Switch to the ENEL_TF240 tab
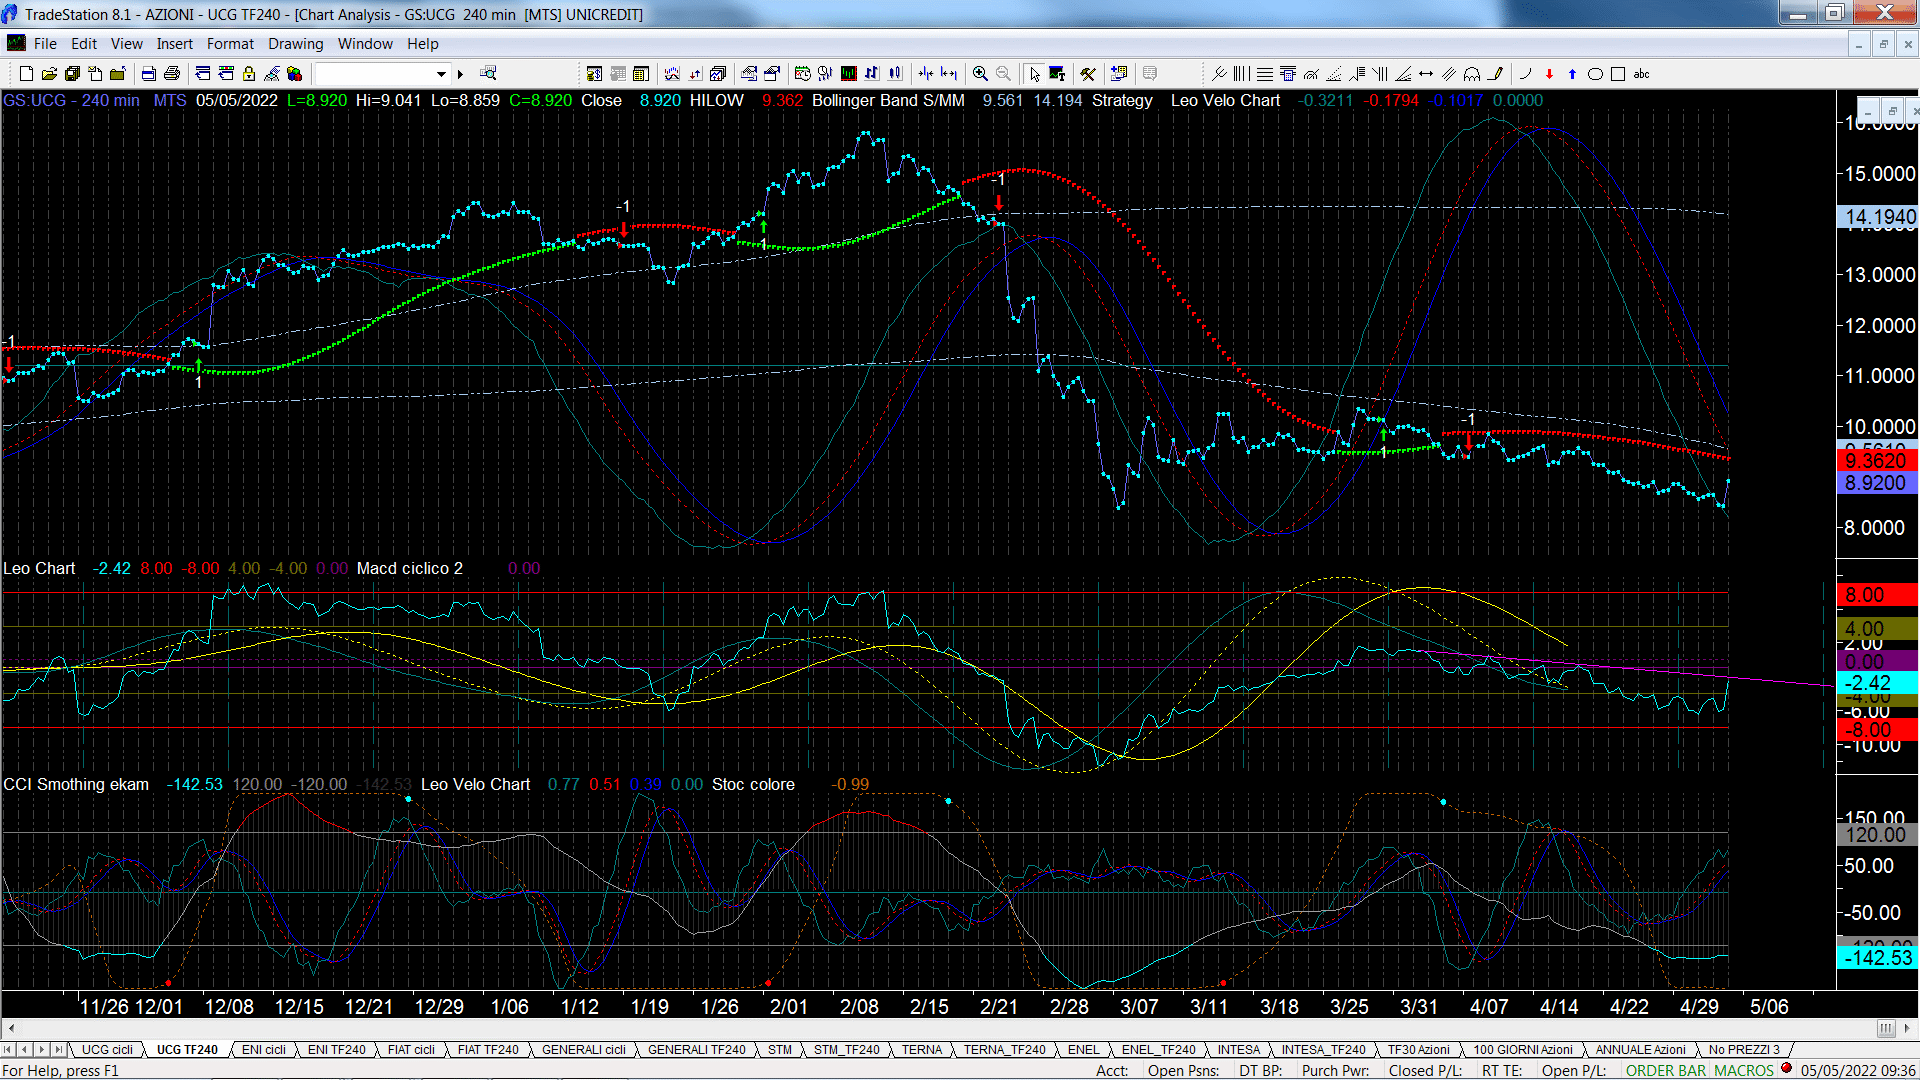Image resolution: width=1920 pixels, height=1080 pixels. [1159, 1050]
